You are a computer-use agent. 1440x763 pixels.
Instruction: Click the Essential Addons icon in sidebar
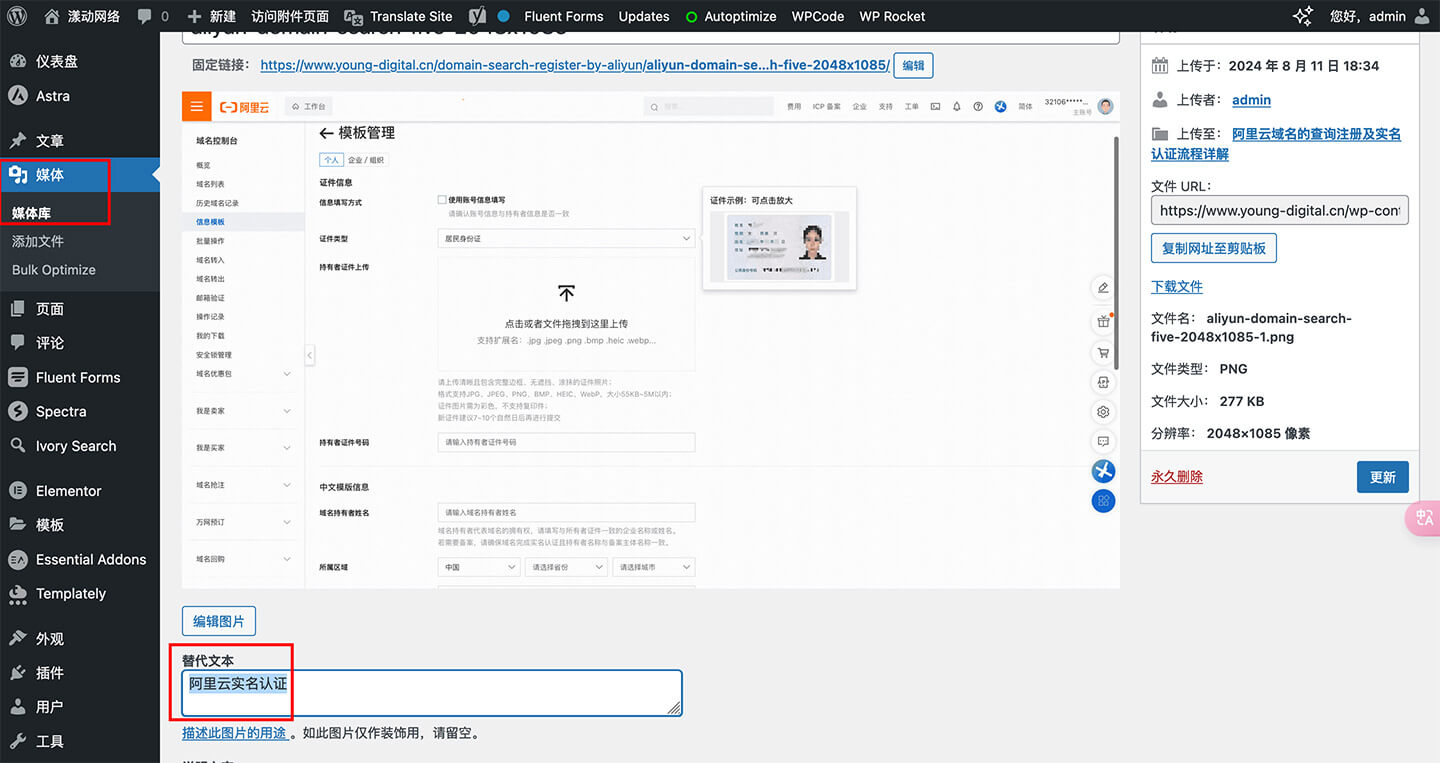point(18,559)
